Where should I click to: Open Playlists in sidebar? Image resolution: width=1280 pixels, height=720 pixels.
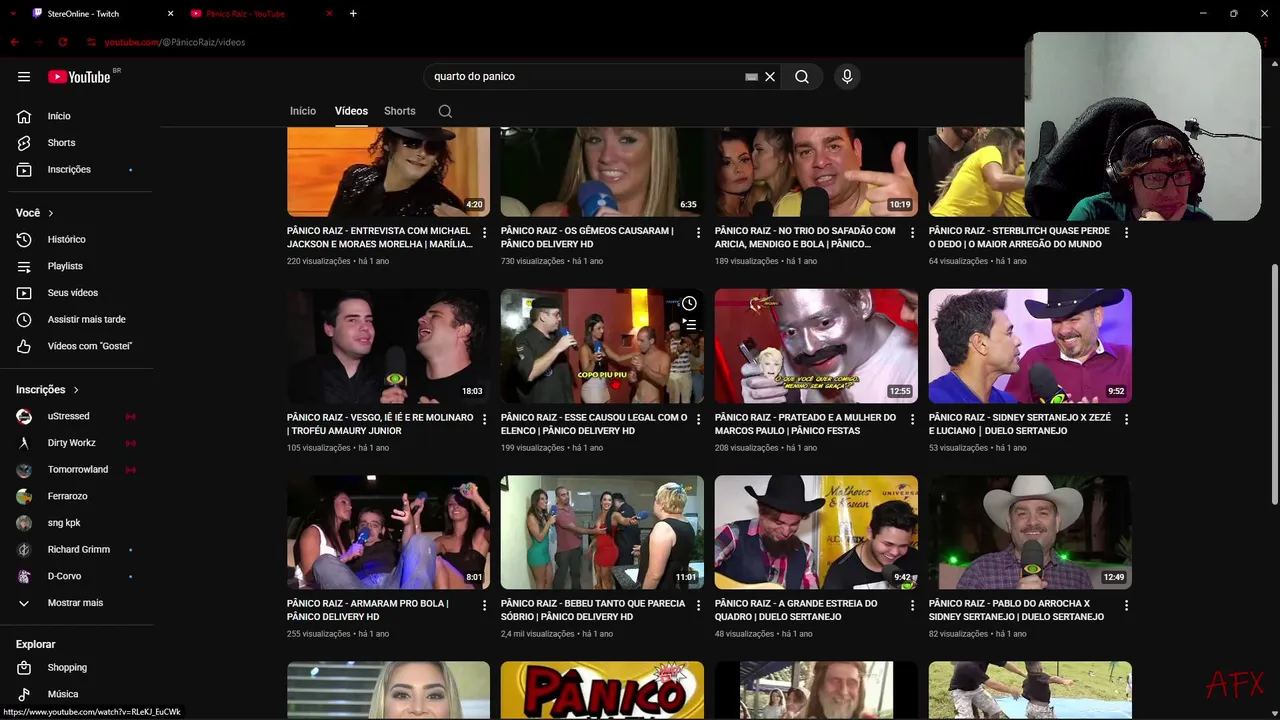tap(78, 266)
